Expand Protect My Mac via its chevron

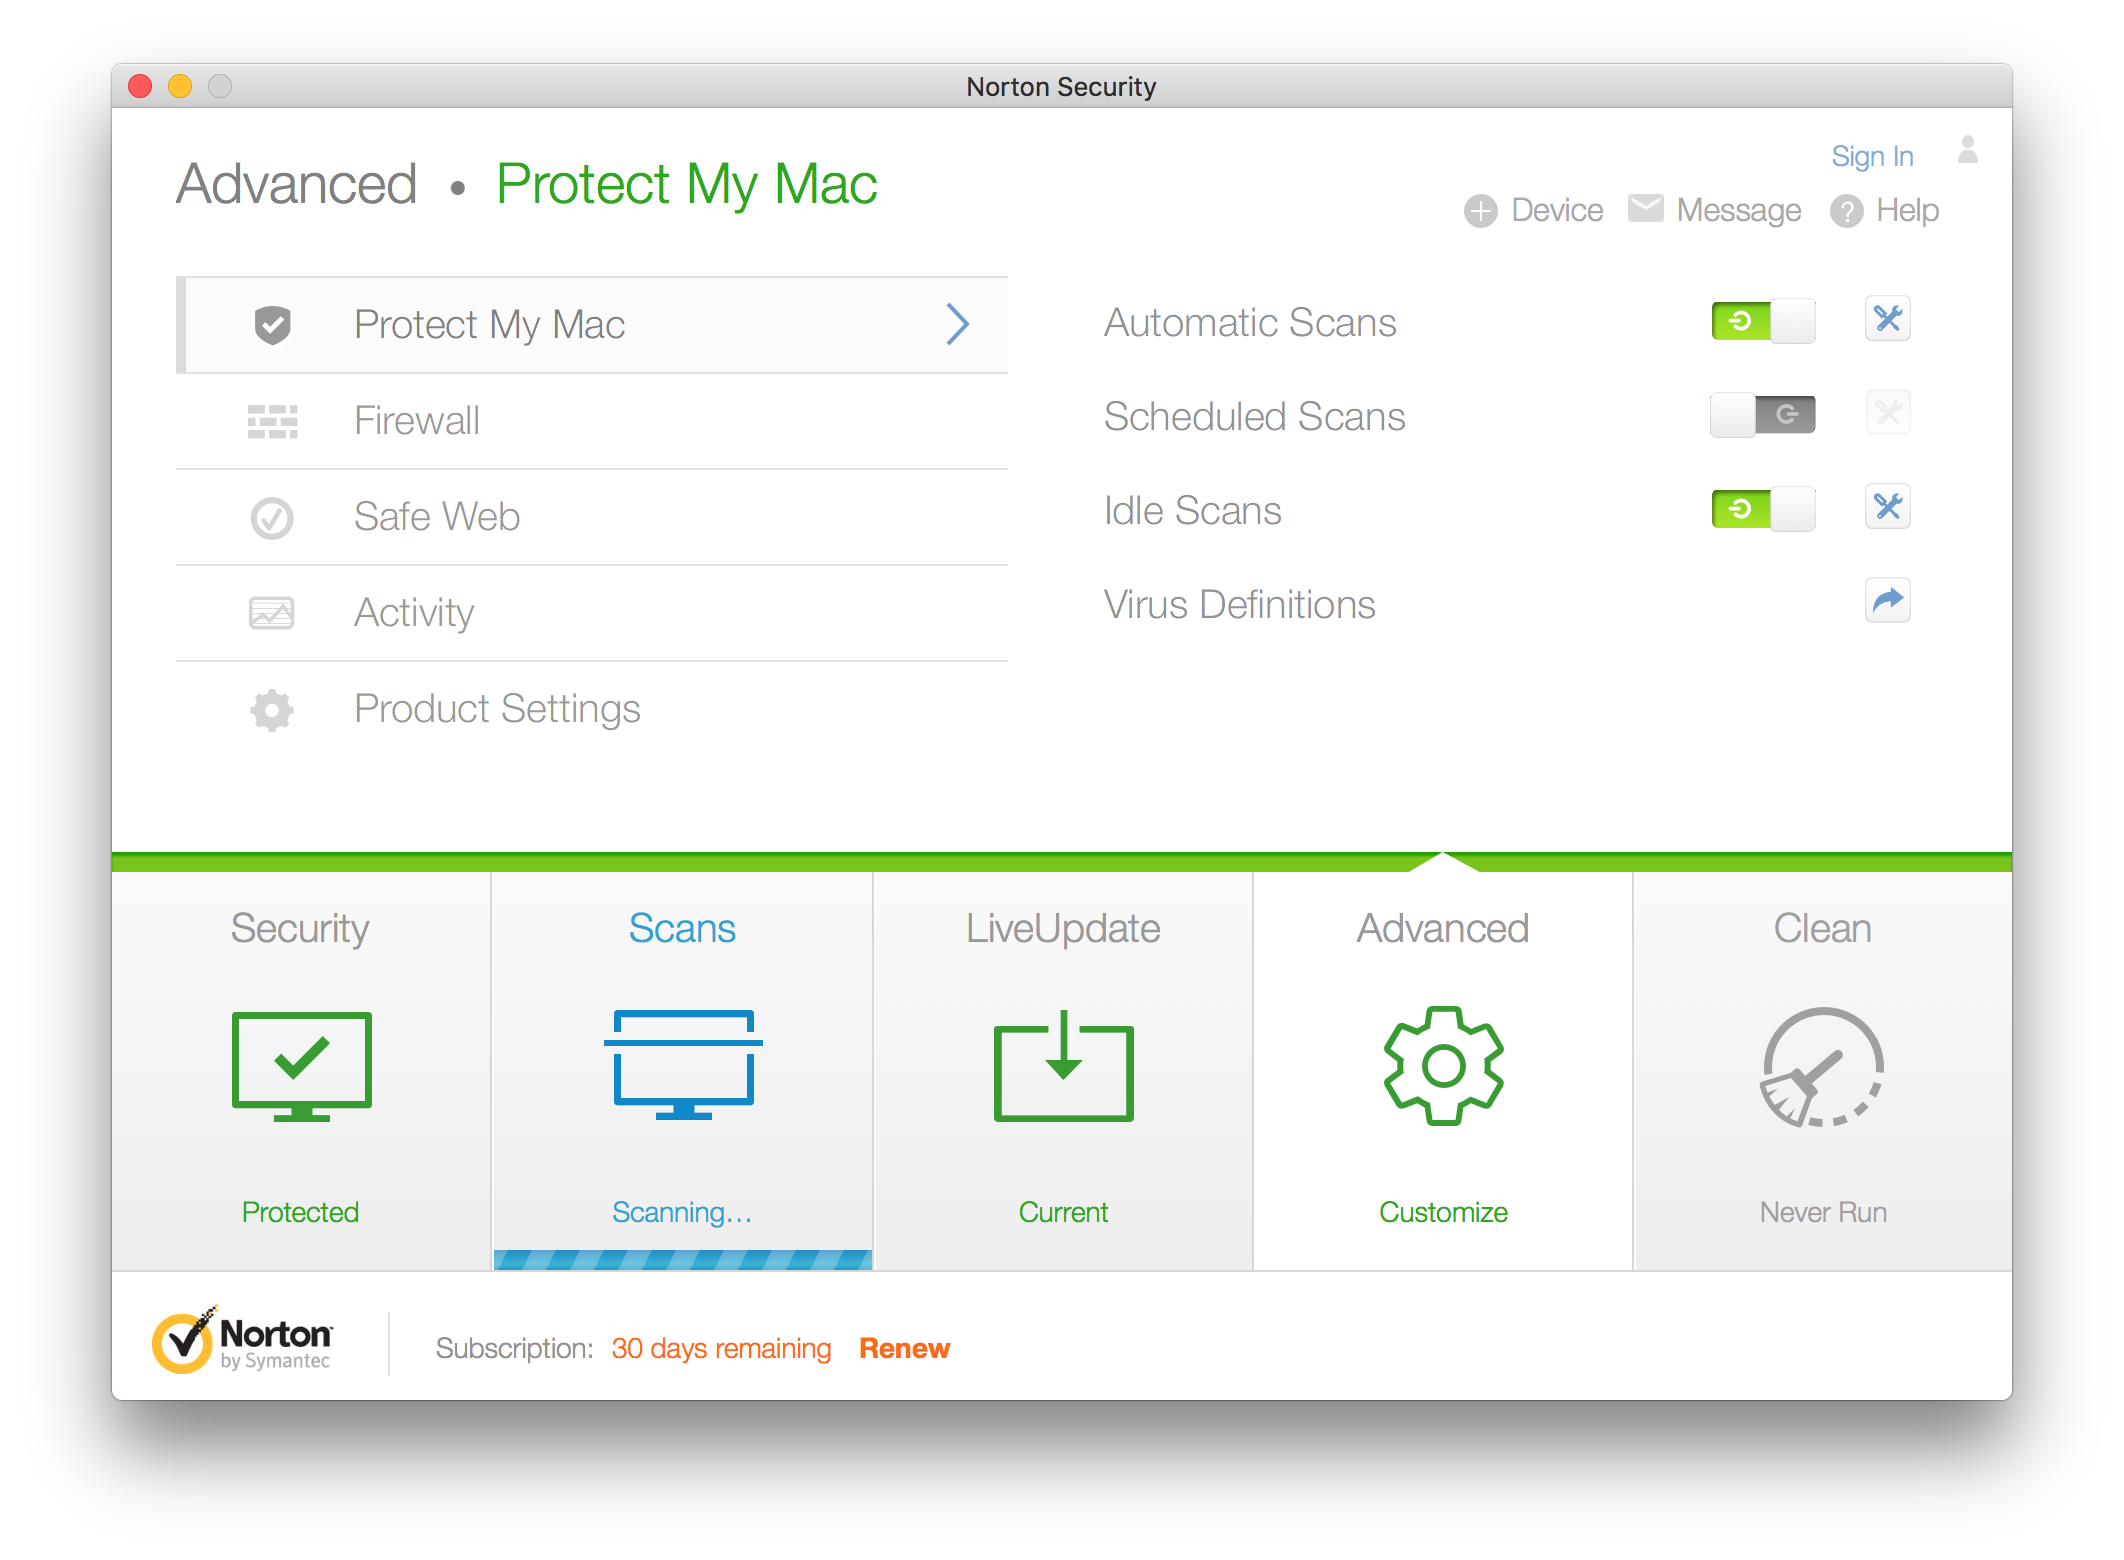pyautogui.click(x=958, y=324)
